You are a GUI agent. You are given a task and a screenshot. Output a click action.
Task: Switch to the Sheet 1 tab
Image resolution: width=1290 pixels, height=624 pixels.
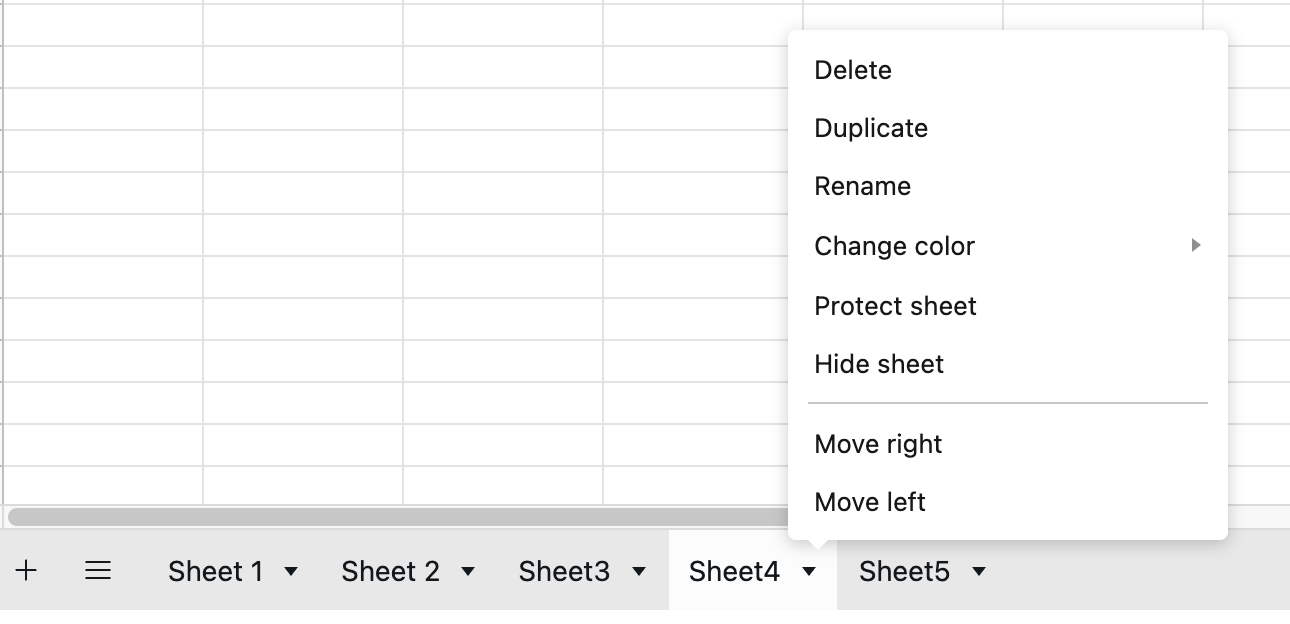[215, 571]
